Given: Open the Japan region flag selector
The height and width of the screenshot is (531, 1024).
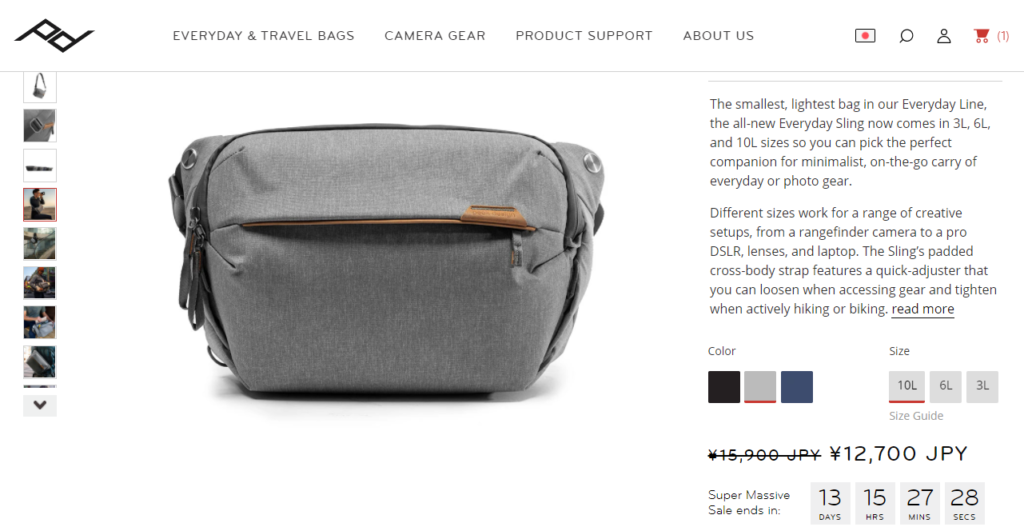Looking at the screenshot, I should (x=865, y=36).
